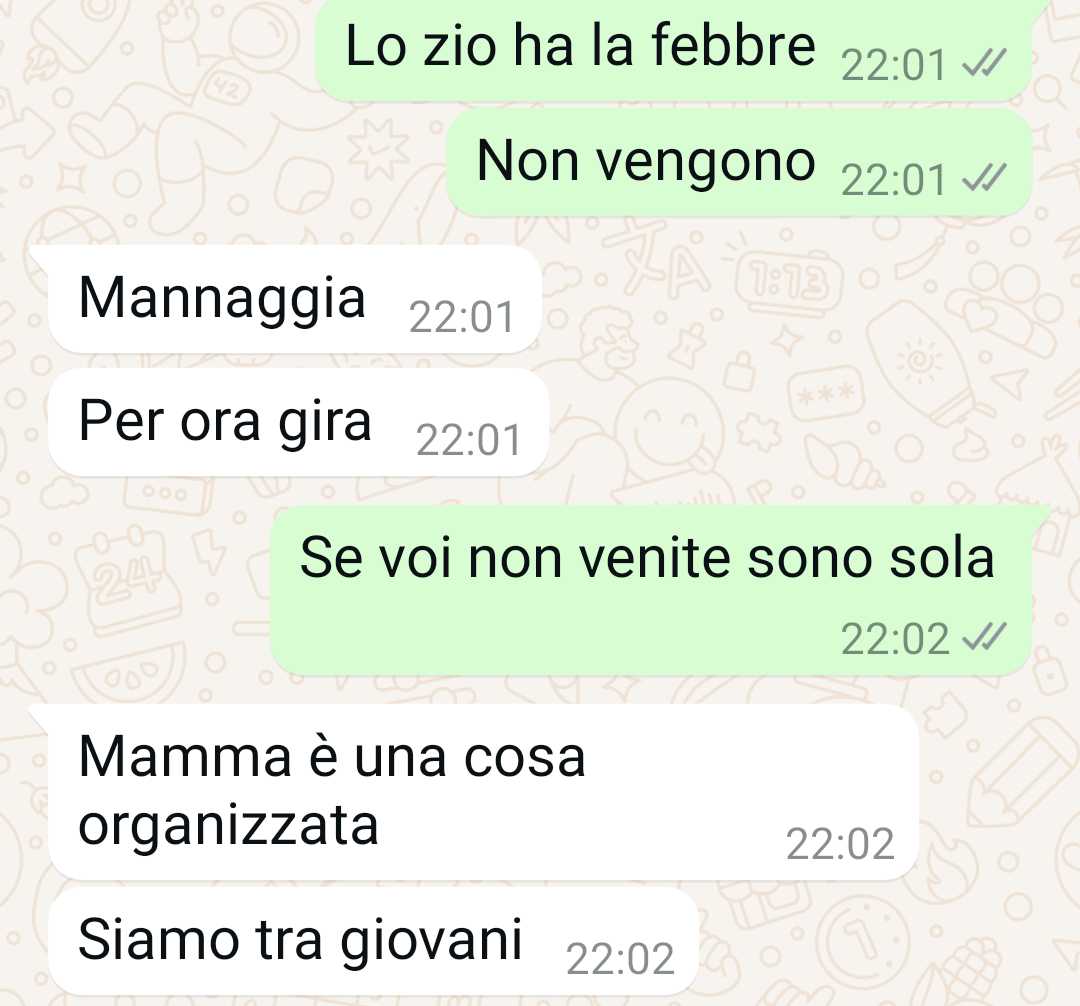Viewport: 1080px width, 1006px height.
Task: Tap the 22:02 timestamp under 'Se voi non venite sono sola'
Action: click(895, 639)
